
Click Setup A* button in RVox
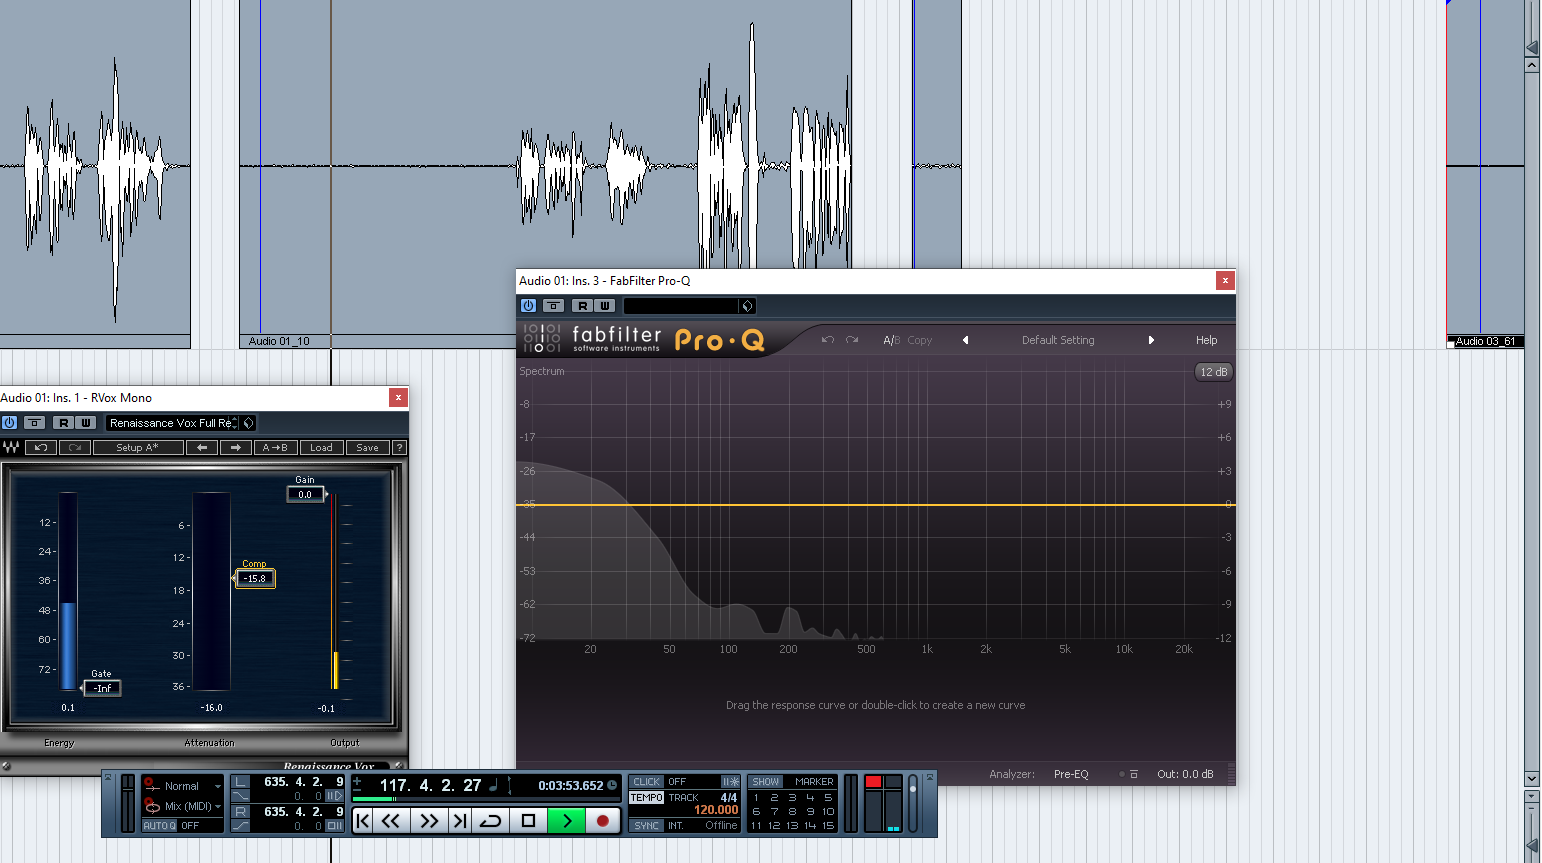click(138, 447)
